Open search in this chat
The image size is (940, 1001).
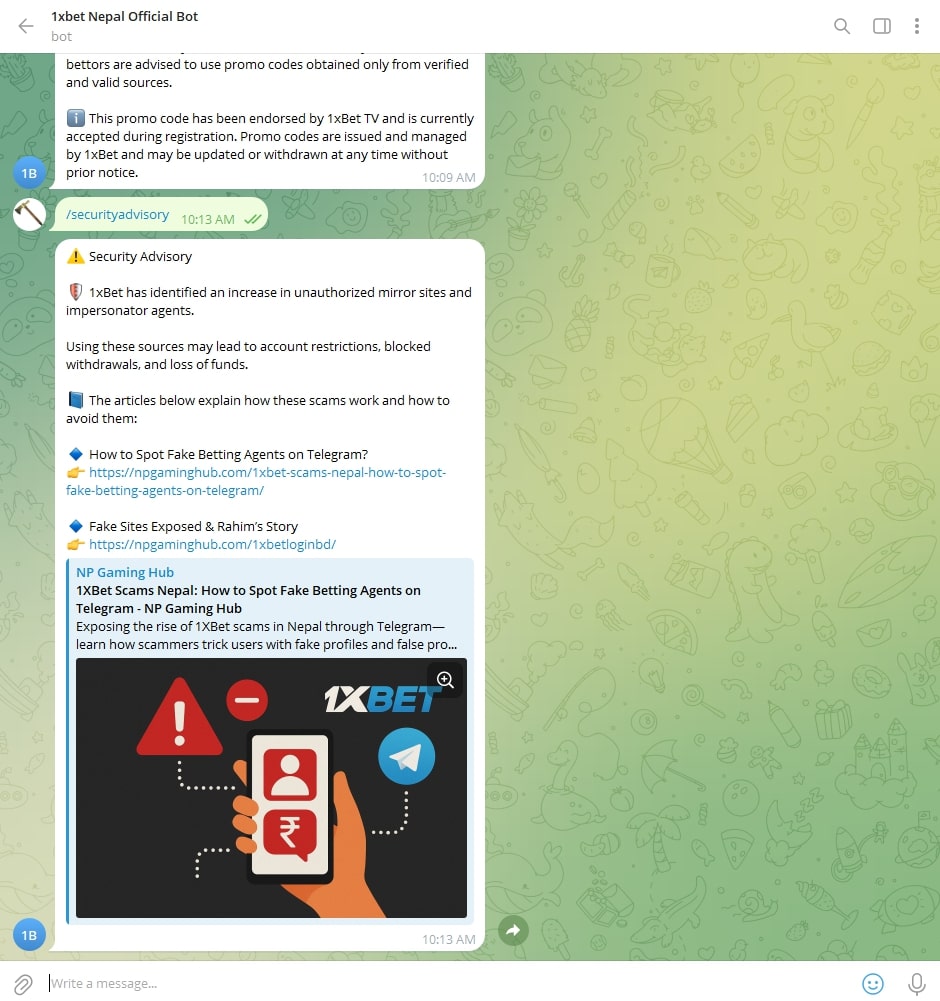(x=842, y=26)
